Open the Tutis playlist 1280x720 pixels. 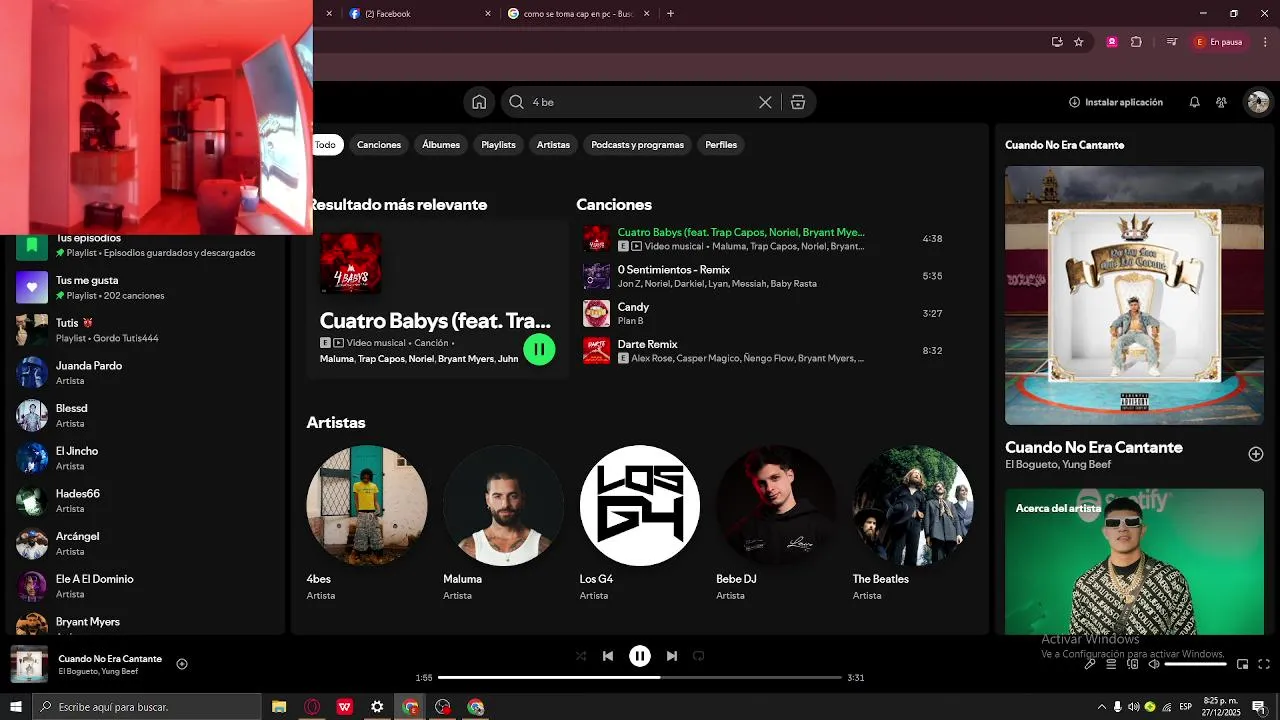pyautogui.click(x=146, y=330)
